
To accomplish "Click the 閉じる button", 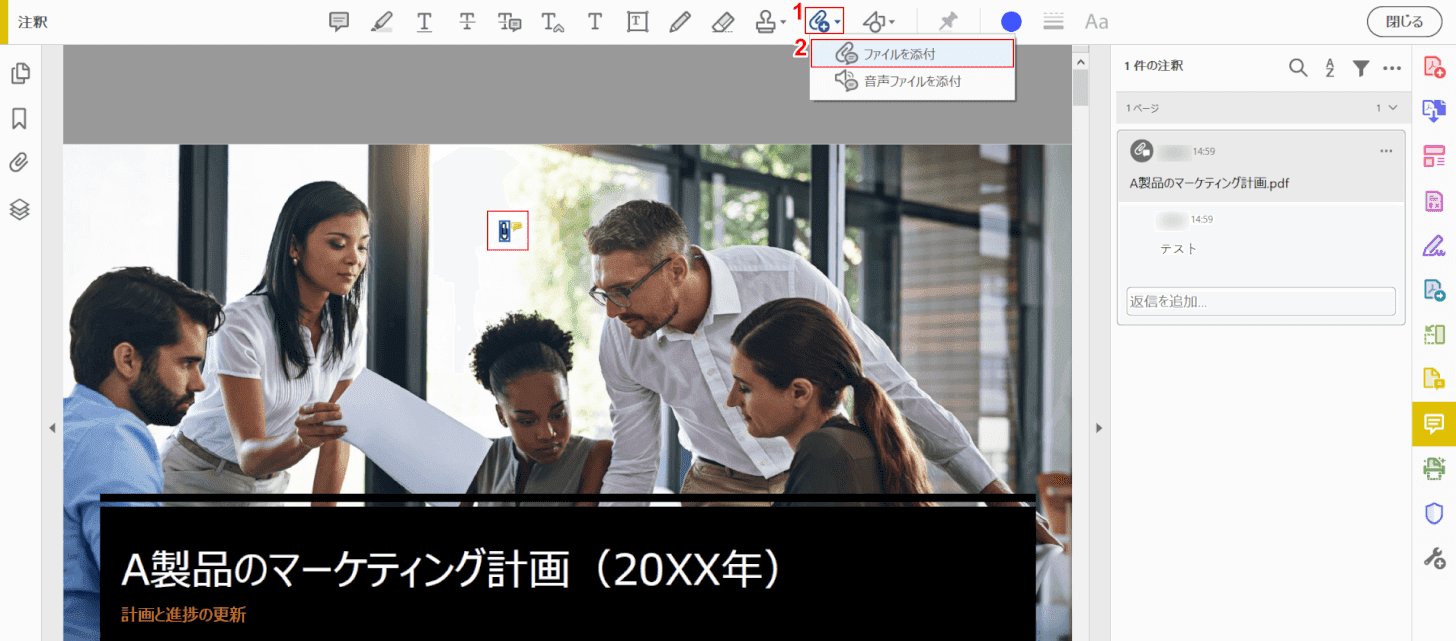I will coord(1405,22).
